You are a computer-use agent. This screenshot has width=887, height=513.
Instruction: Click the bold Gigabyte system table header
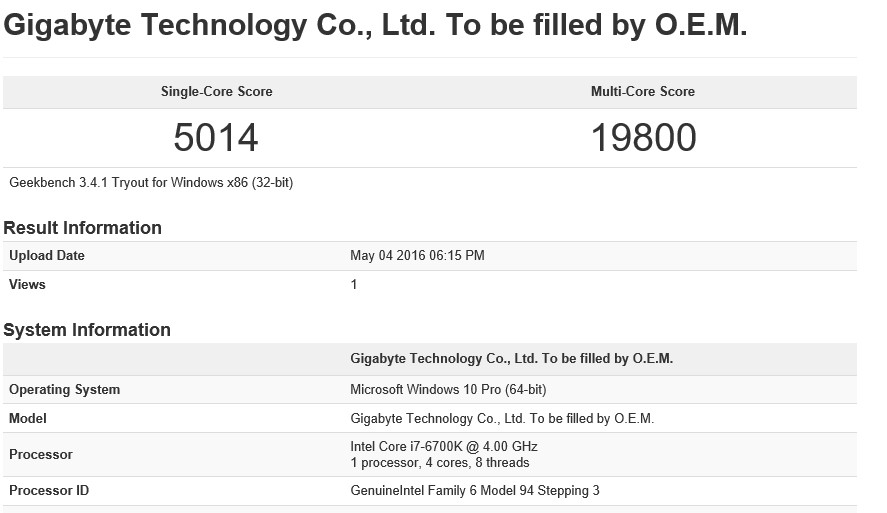click(x=511, y=359)
